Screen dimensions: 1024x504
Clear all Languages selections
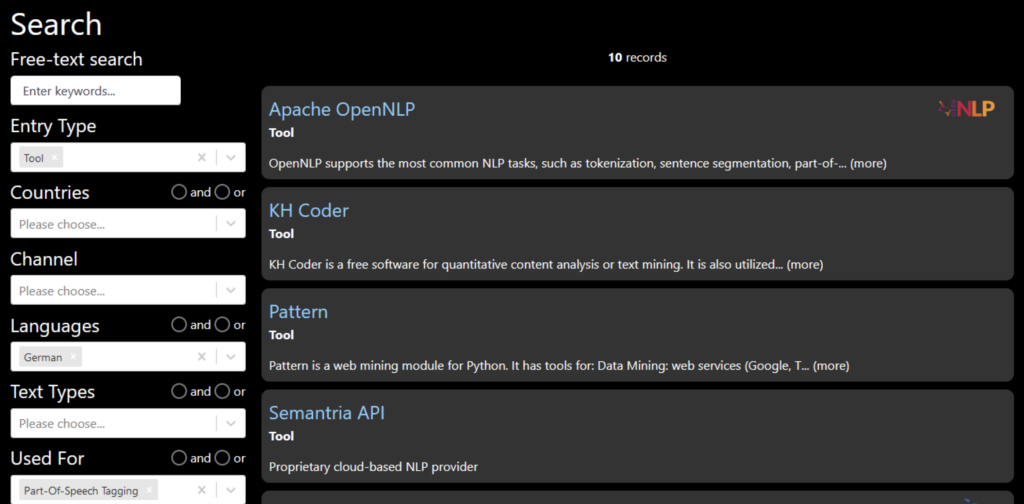click(202, 356)
